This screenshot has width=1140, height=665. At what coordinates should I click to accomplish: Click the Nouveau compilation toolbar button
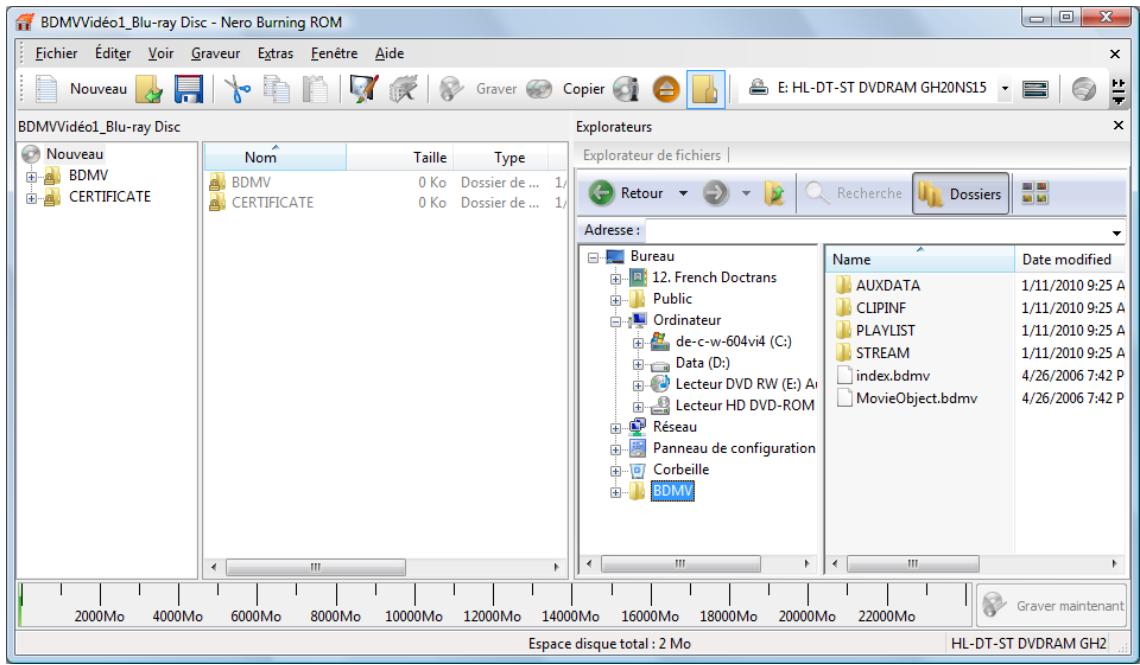point(80,89)
